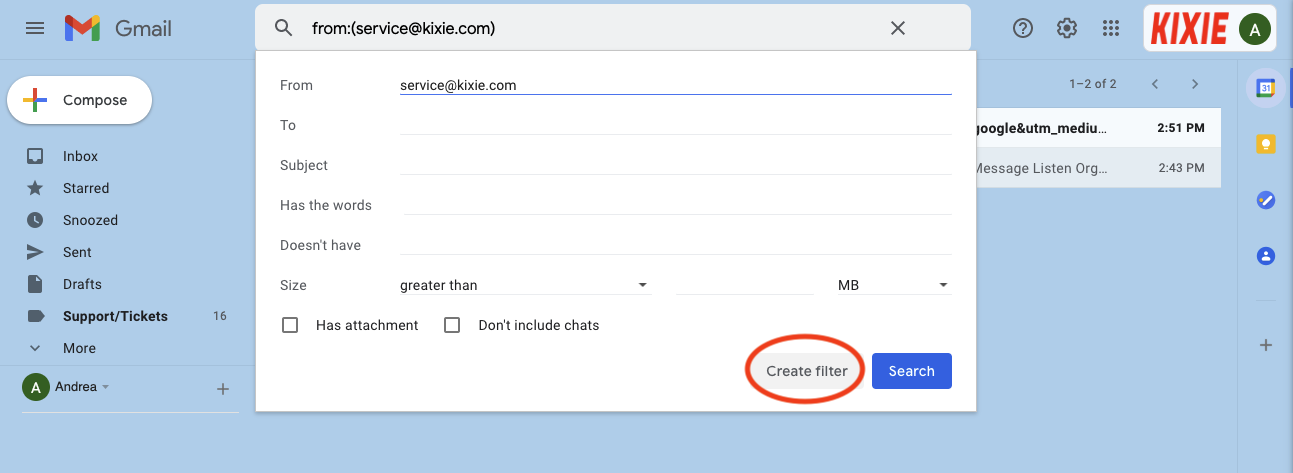
Task: Open Google Tasks side panel icon
Action: (1265, 200)
